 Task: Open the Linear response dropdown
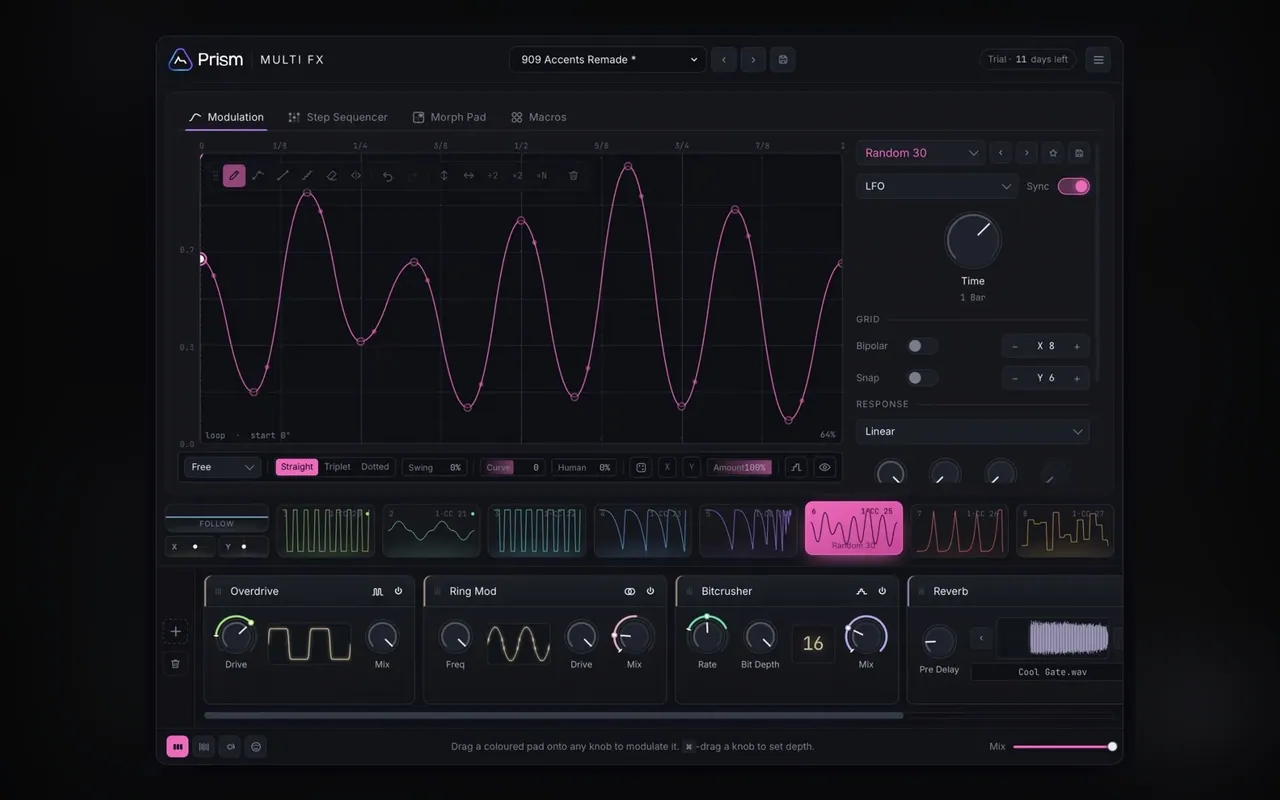click(973, 431)
